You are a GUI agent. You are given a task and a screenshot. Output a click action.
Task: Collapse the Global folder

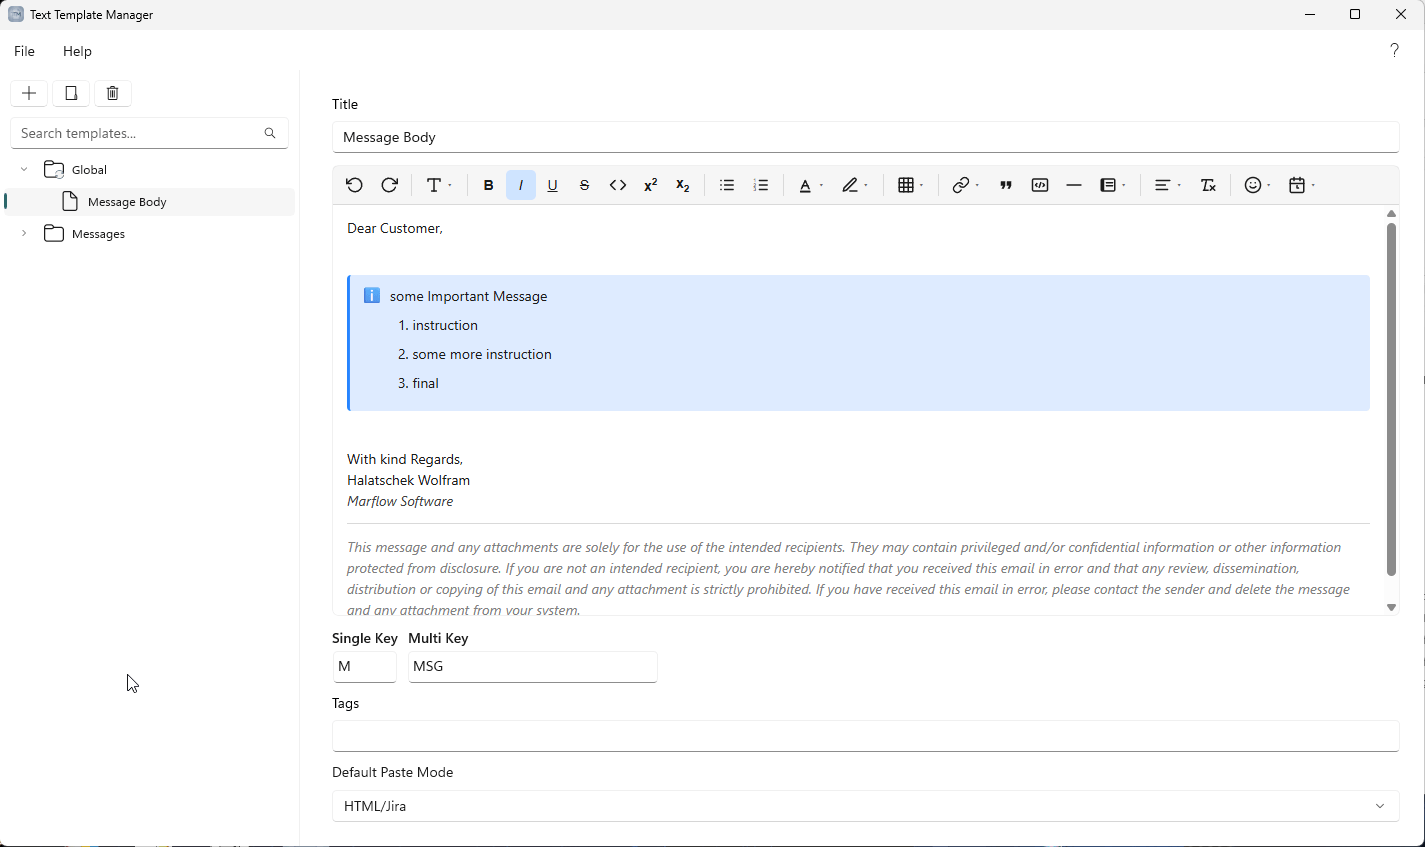(x=24, y=170)
